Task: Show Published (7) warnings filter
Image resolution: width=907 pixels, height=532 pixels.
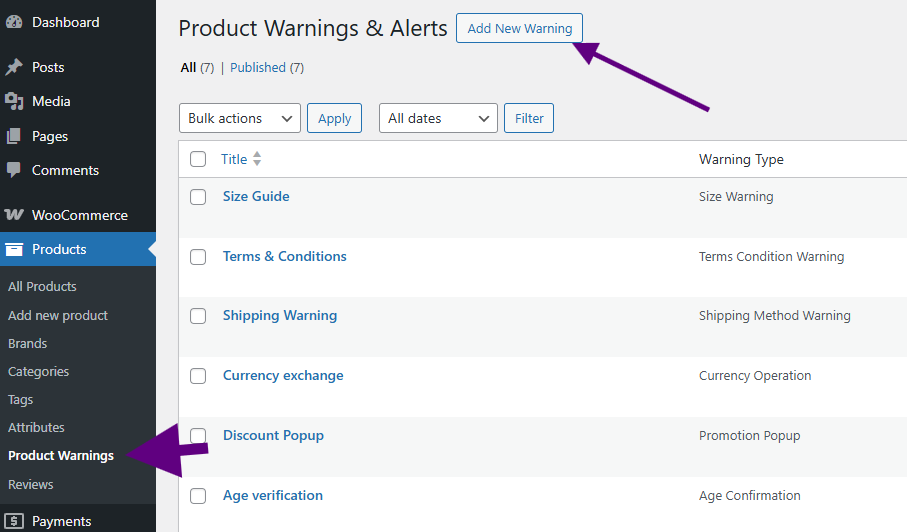Action: tap(267, 68)
